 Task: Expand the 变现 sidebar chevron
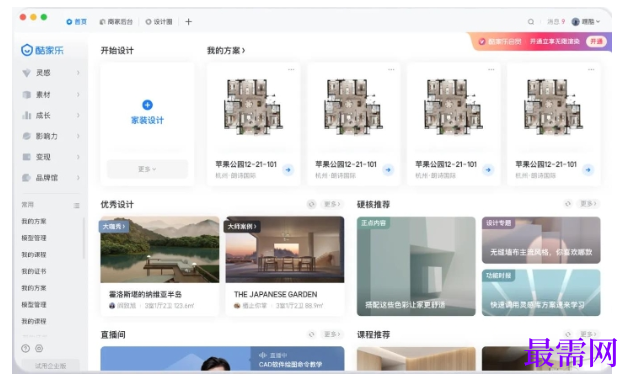pos(78,157)
